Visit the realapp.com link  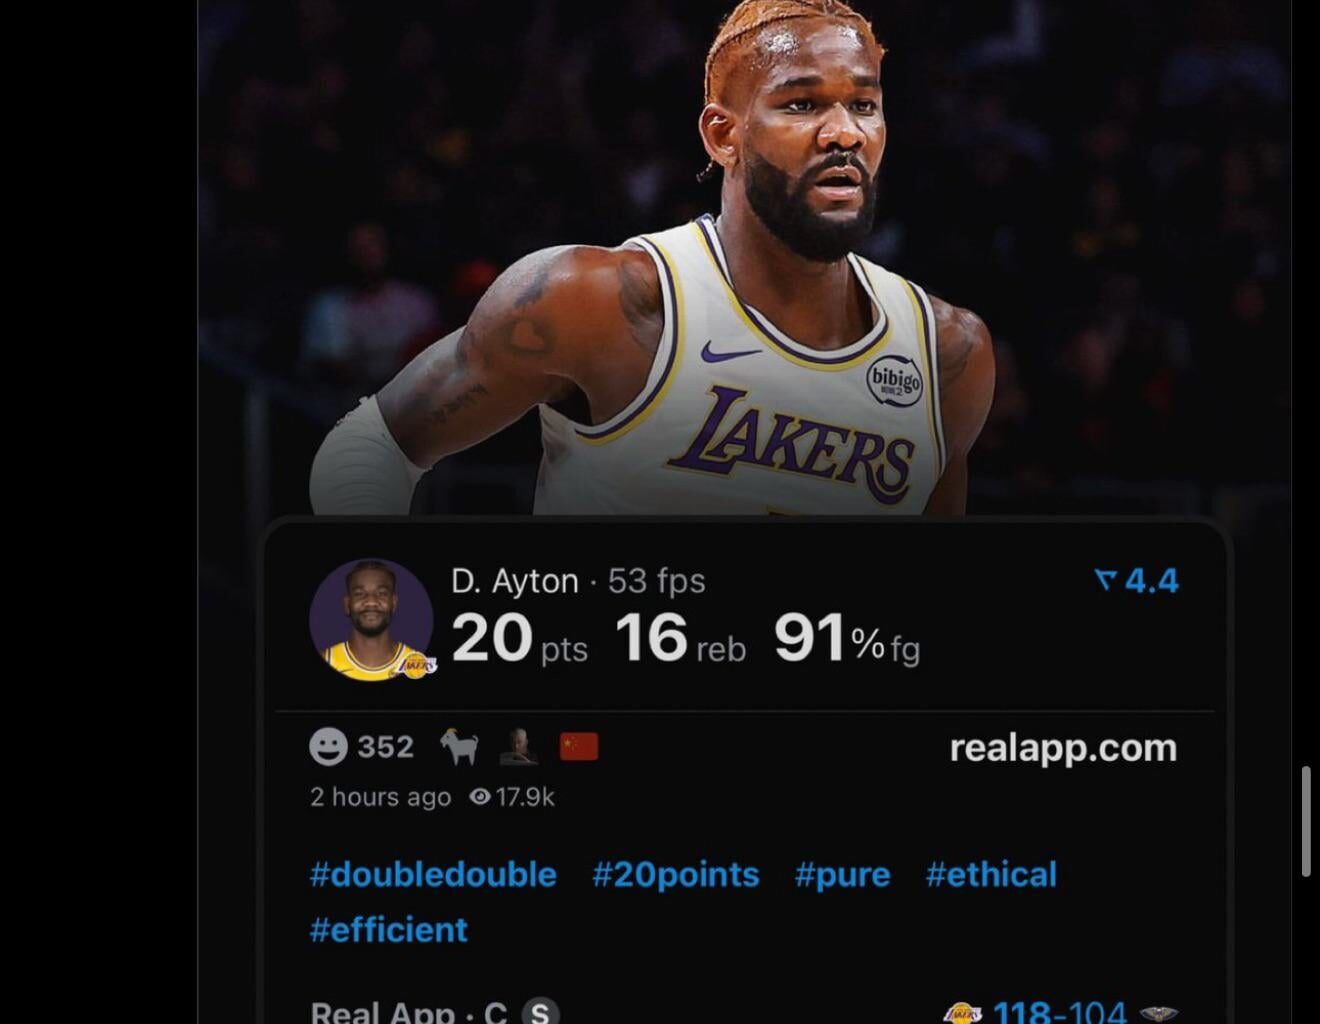coord(1063,748)
